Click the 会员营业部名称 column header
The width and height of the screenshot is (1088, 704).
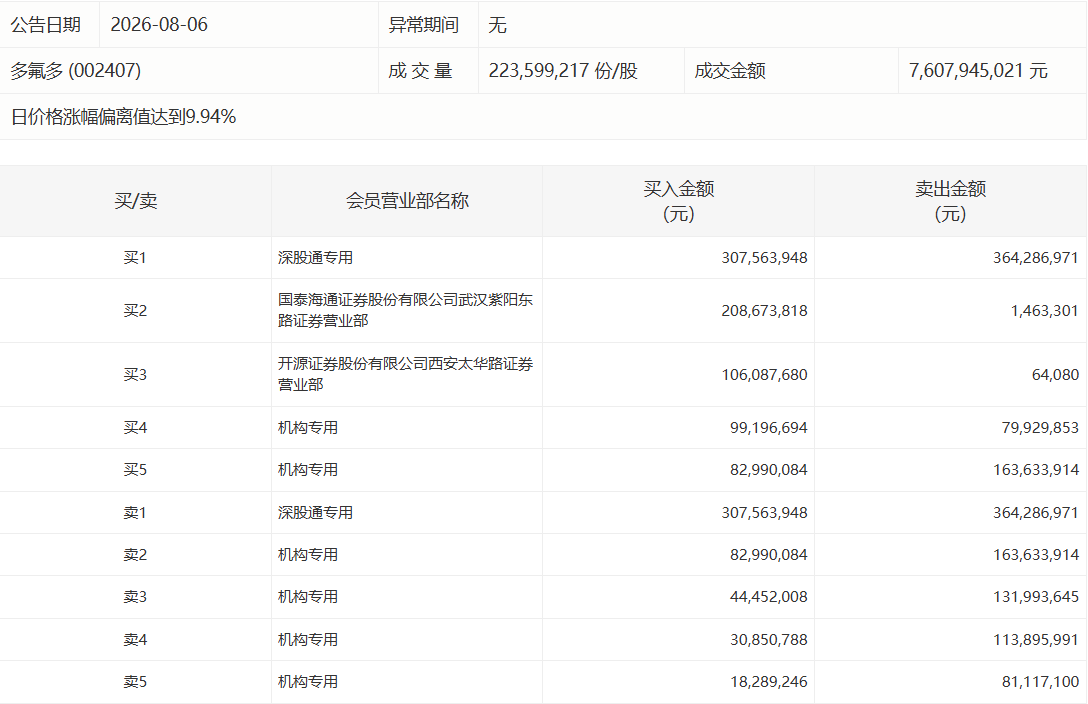[x=407, y=201]
